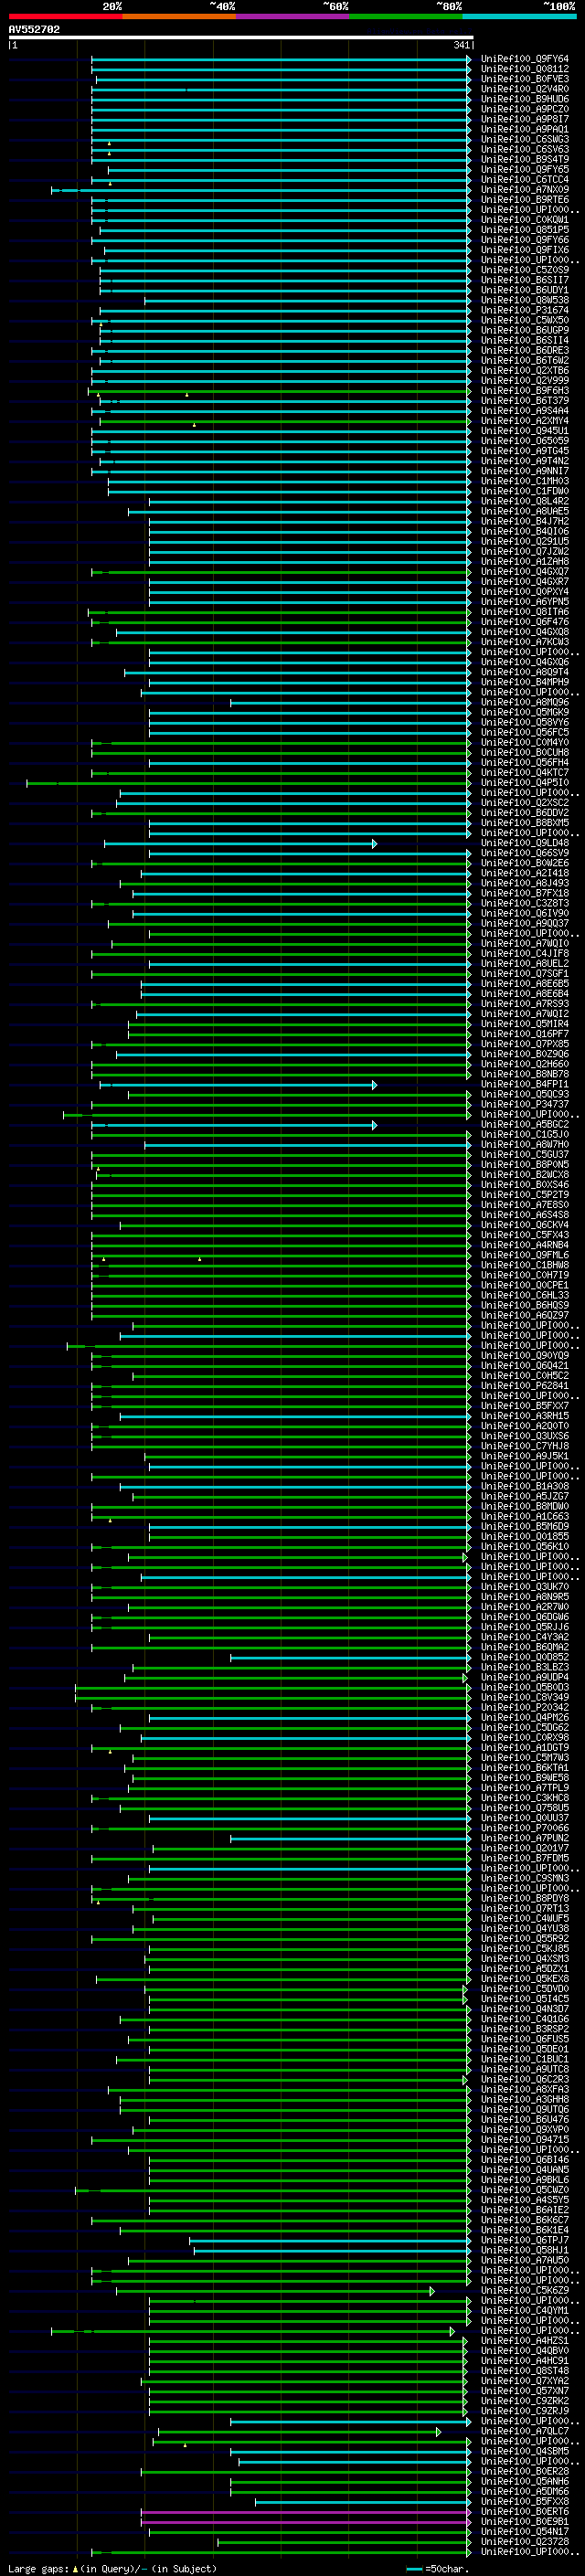This screenshot has height=2576, width=585.
Task: Select the UniRef100_B9RTE6 label
Action: pyautogui.click(x=524, y=200)
